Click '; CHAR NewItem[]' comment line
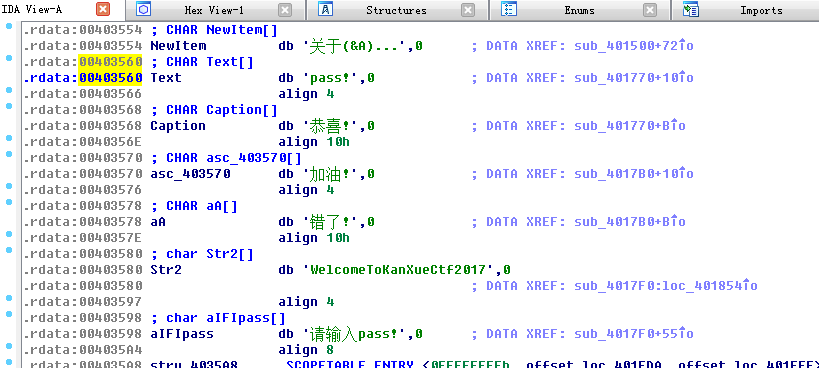Viewport: 819px width, 368px height. pos(214,30)
